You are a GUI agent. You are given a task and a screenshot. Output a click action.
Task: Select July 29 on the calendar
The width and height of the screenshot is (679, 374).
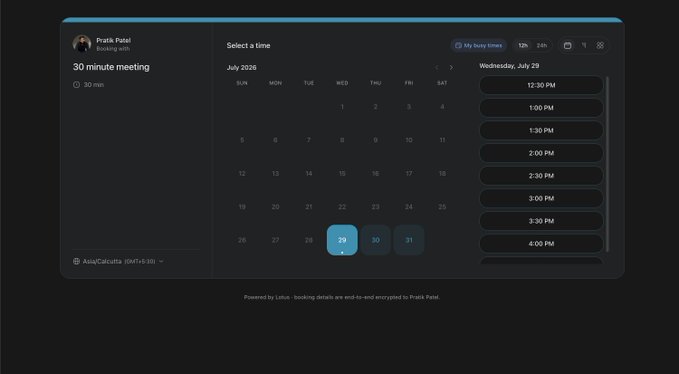342,240
